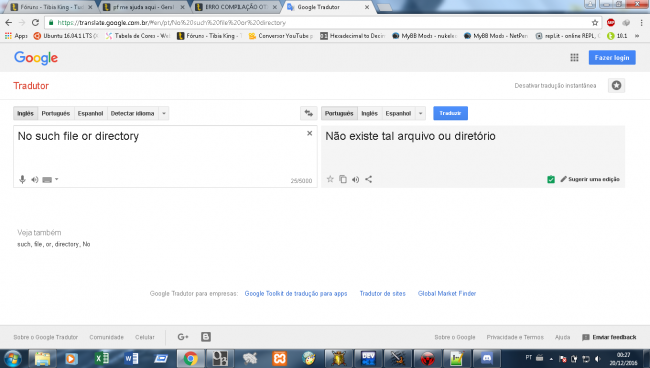650x368 pixels.
Task: Click Sugerir uma edição
Action: coord(590,179)
